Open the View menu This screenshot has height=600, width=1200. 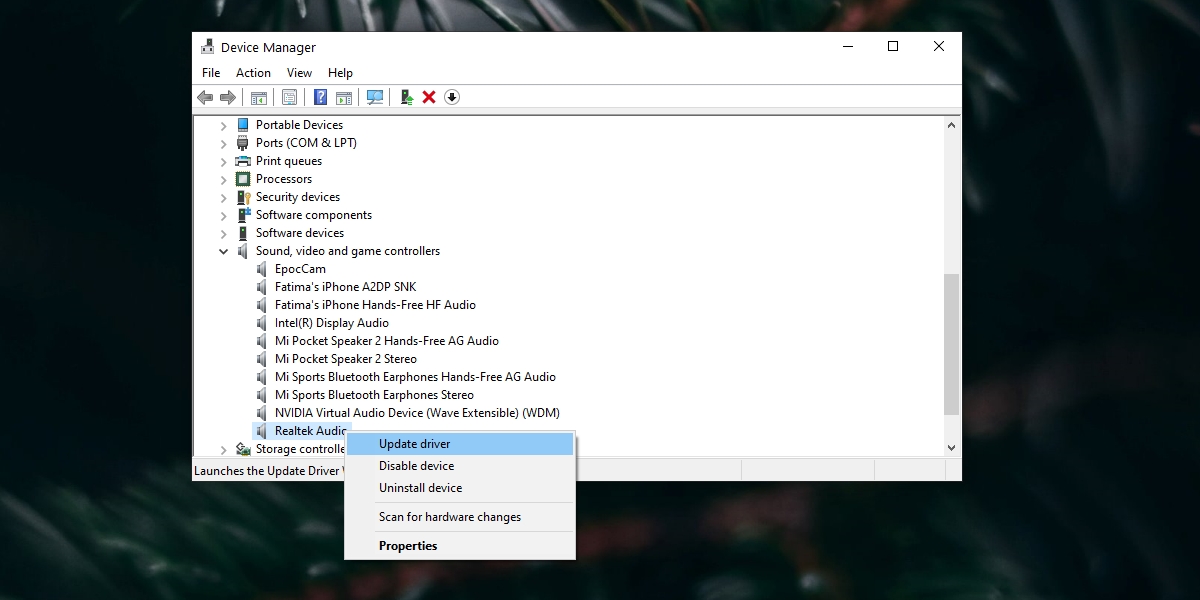pyautogui.click(x=299, y=72)
